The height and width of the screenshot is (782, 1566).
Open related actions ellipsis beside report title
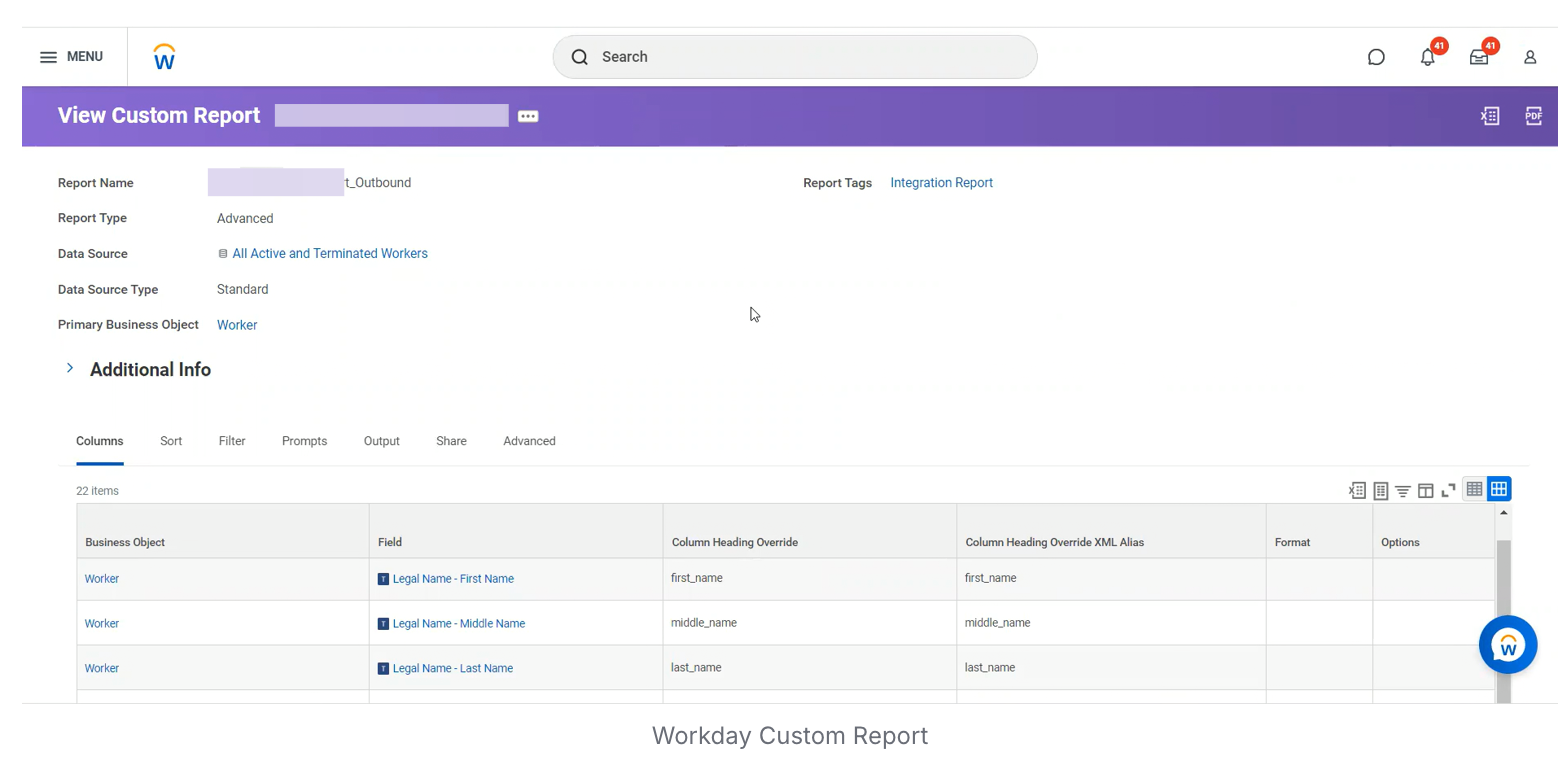click(x=528, y=116)
